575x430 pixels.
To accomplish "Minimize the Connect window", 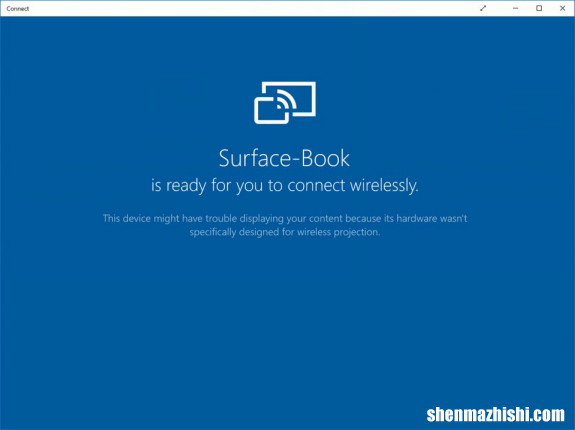I will [x=516, y=8].
